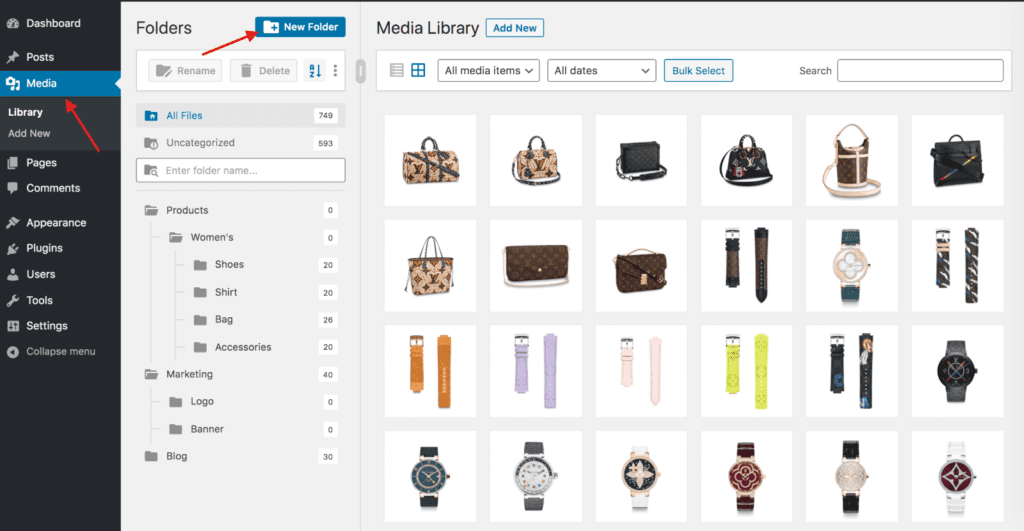
Task: Select the Uncategorized row
Action: click(241, 143)
